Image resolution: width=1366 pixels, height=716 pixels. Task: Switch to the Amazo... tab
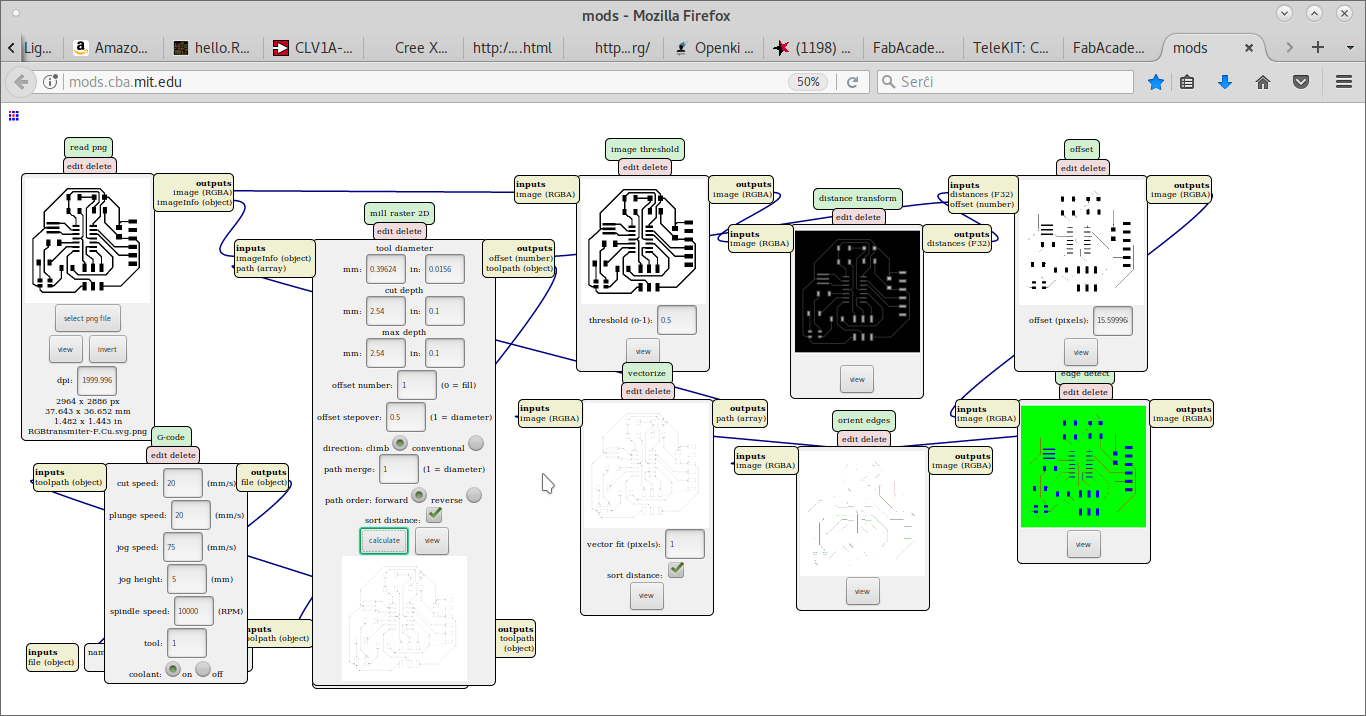(x=112, y=47)
